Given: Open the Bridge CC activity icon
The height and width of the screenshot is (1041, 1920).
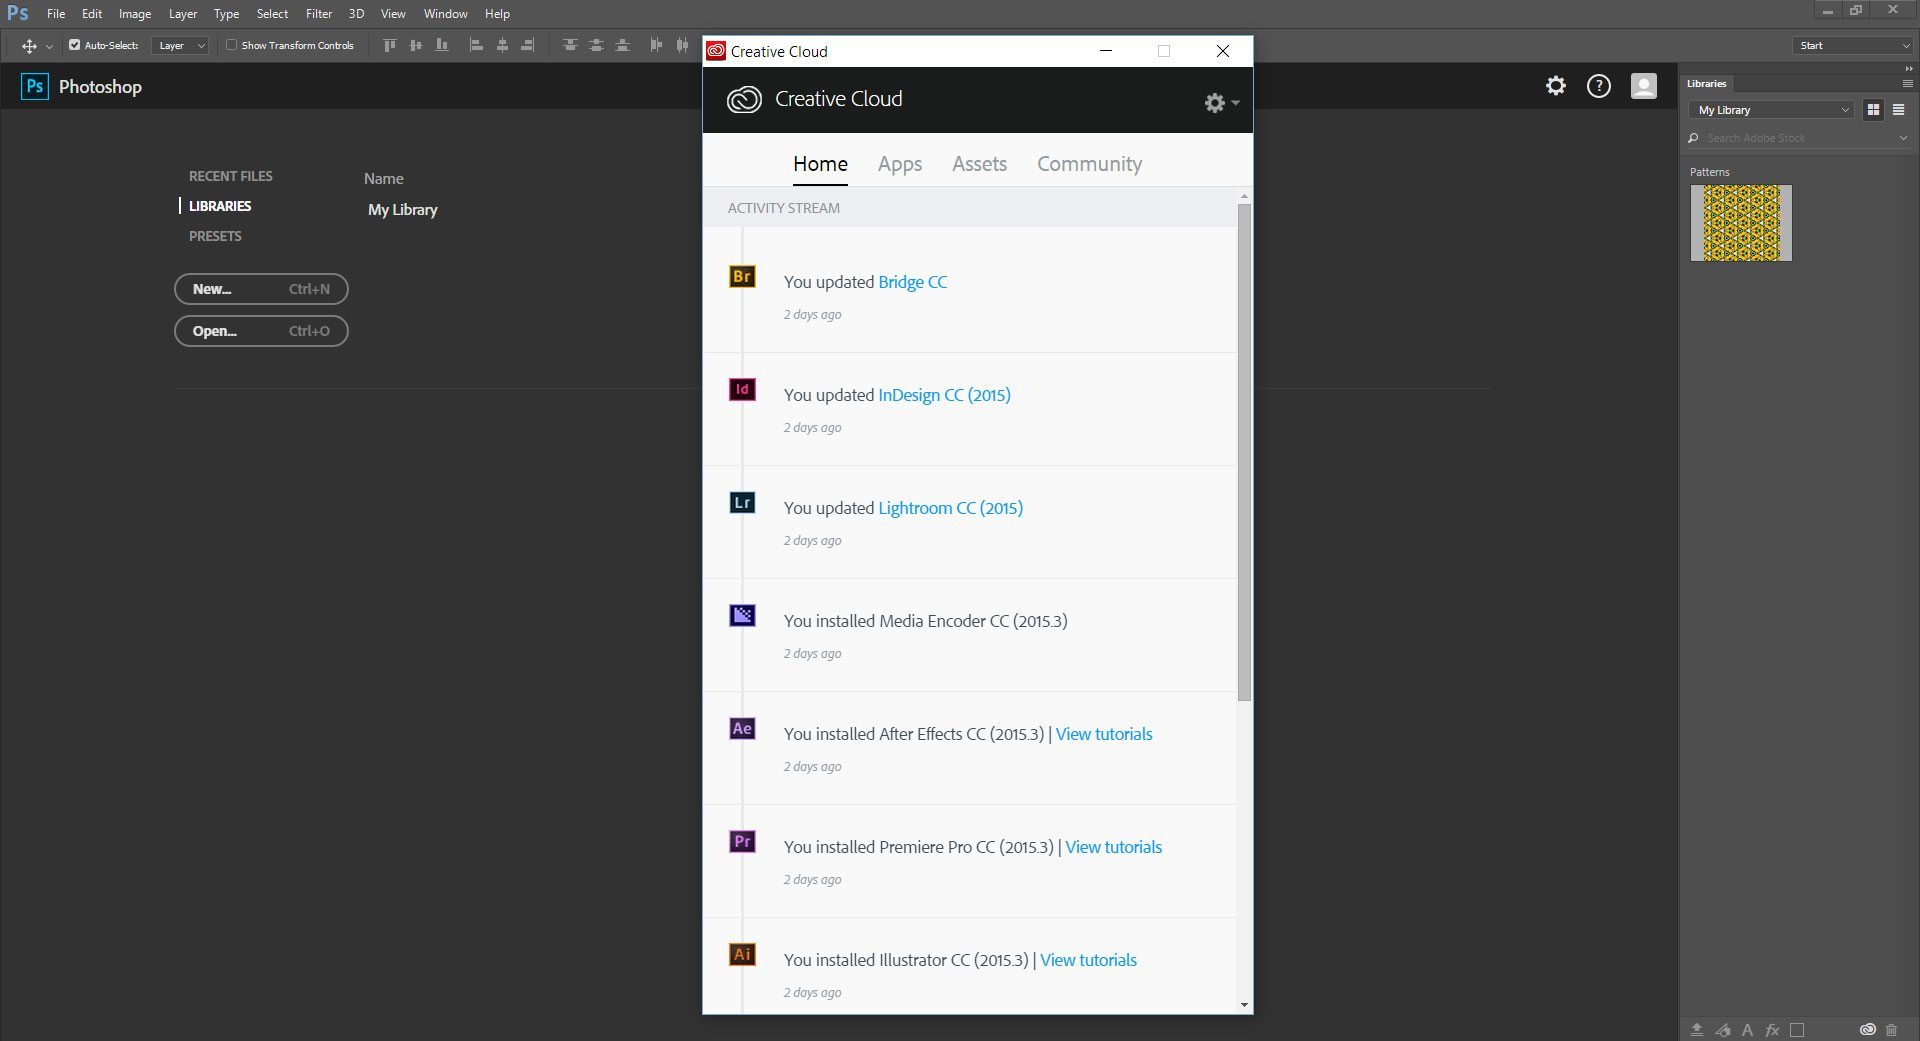Looking at the screenshot, I should click(742, 276).
